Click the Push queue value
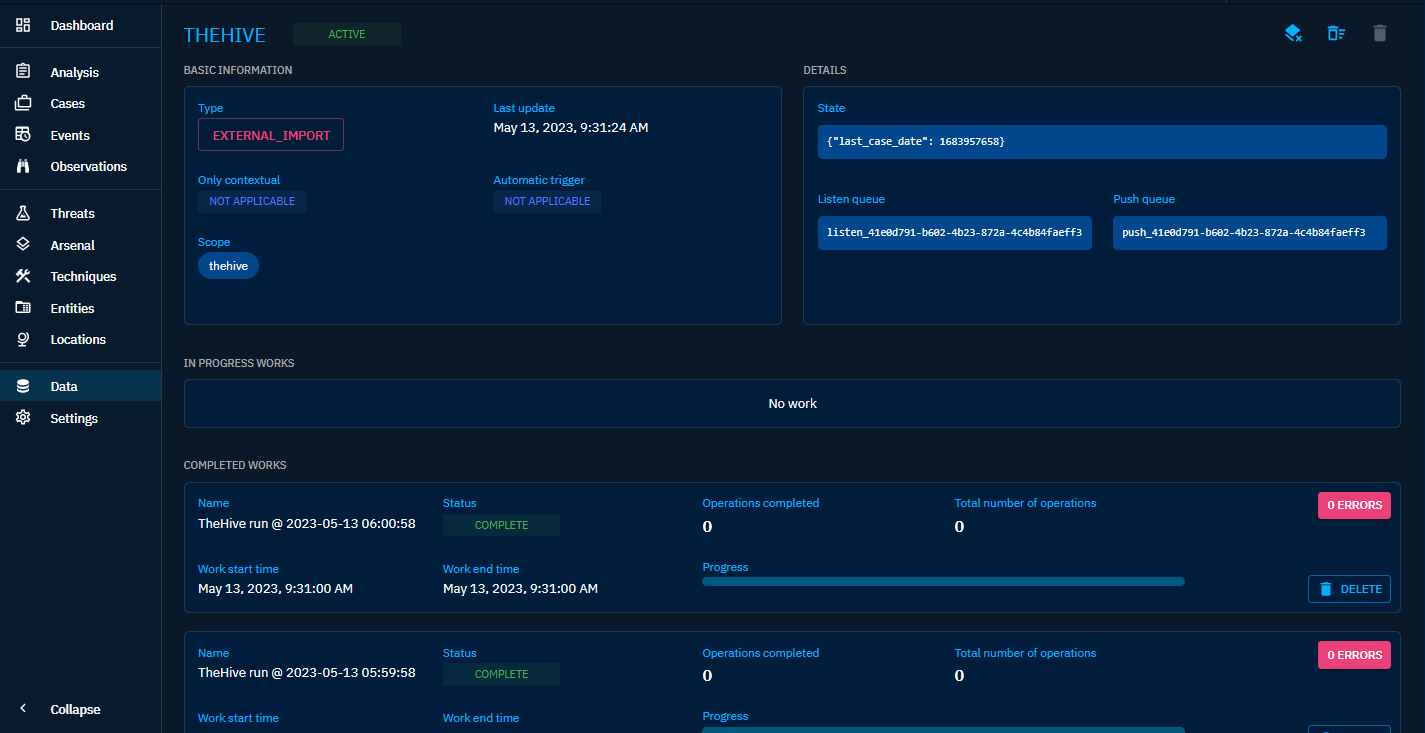1425x733 pixels. [1249, 233]
